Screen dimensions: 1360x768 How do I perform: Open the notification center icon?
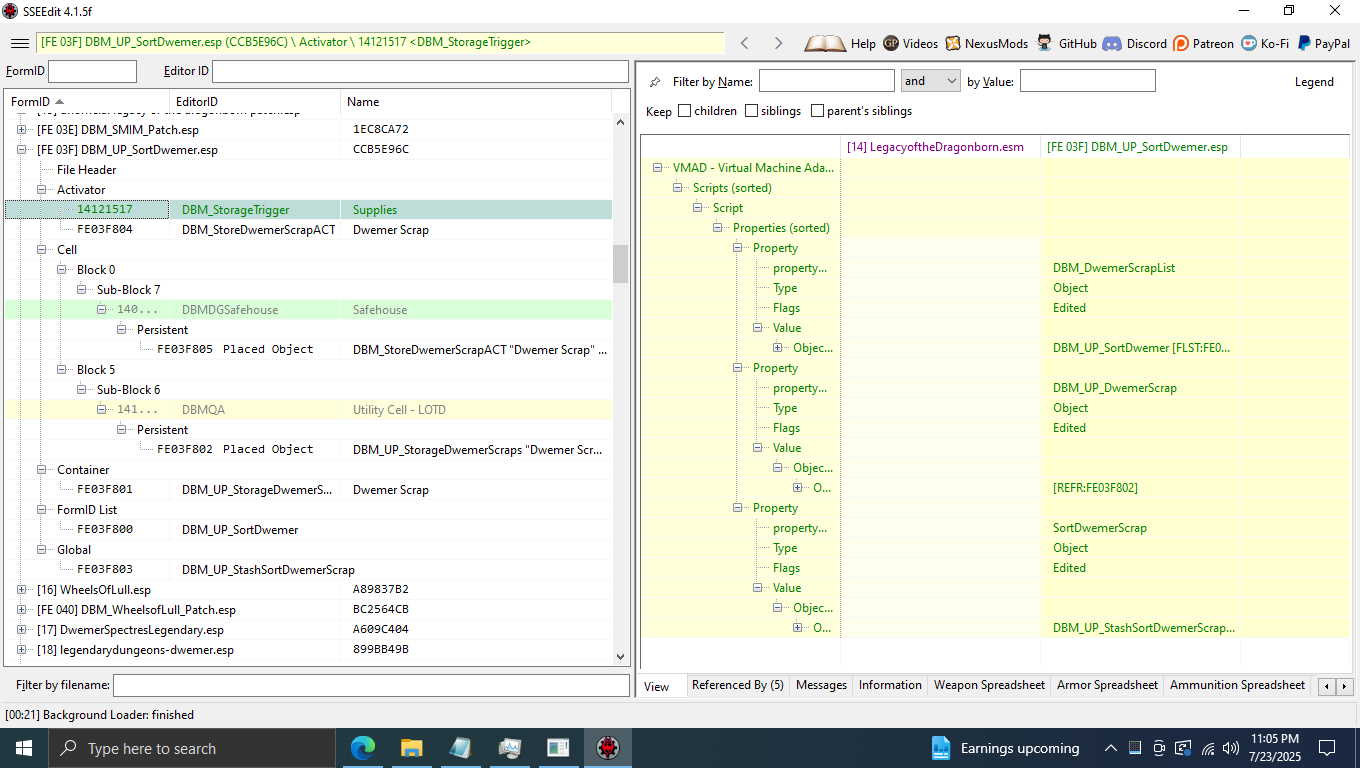tap(1327, 748)
